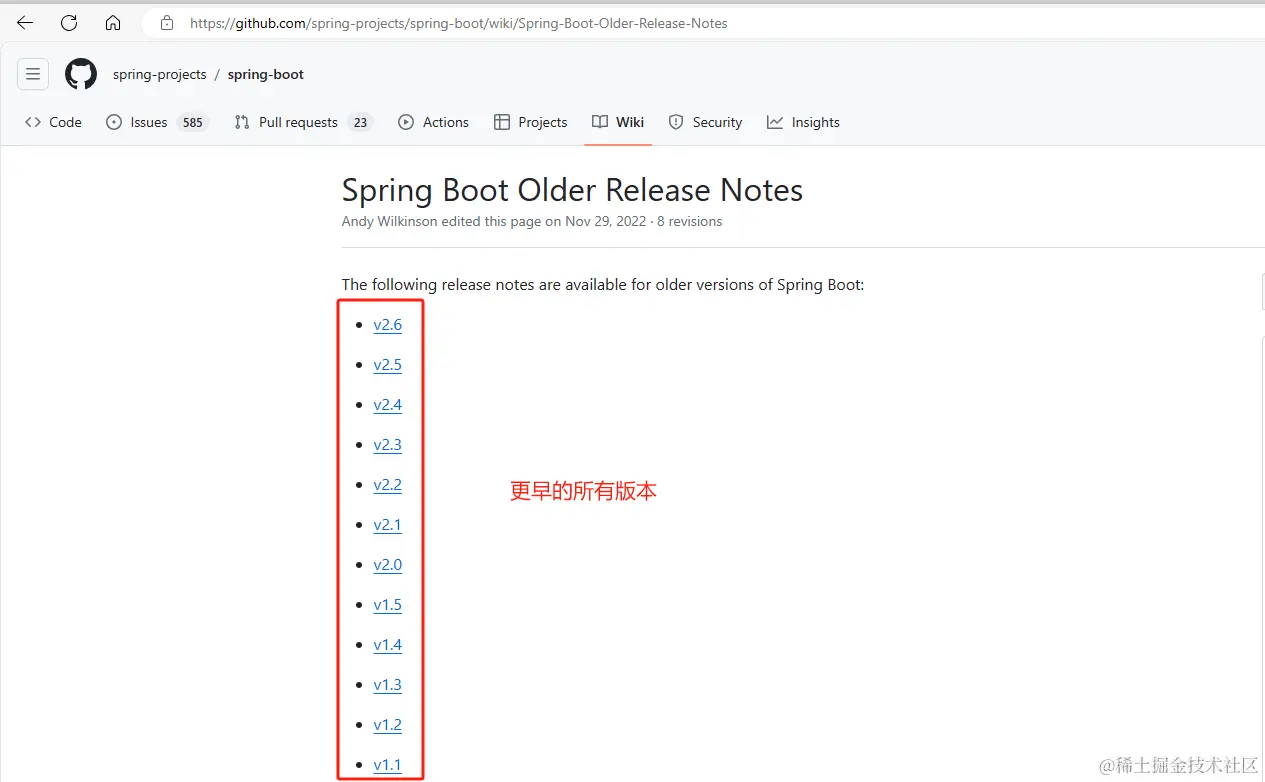Reload the page with the refresh icon
The height and width of the screenshot is (782, 1265).
pyautogui.click(x=69, y=23)
